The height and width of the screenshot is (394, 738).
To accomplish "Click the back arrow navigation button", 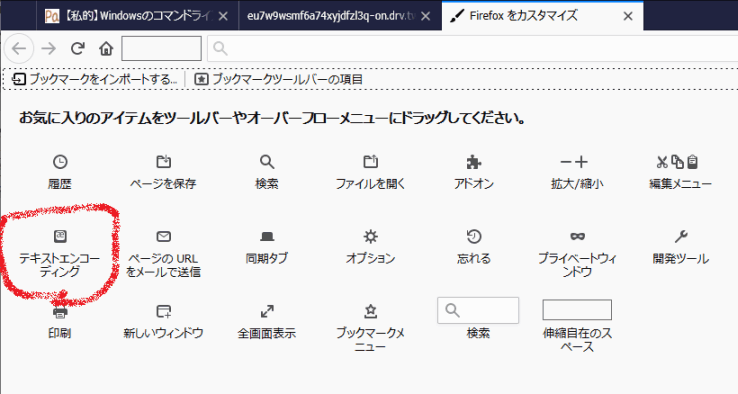I will pyautogui.click(x=19, y=48).
